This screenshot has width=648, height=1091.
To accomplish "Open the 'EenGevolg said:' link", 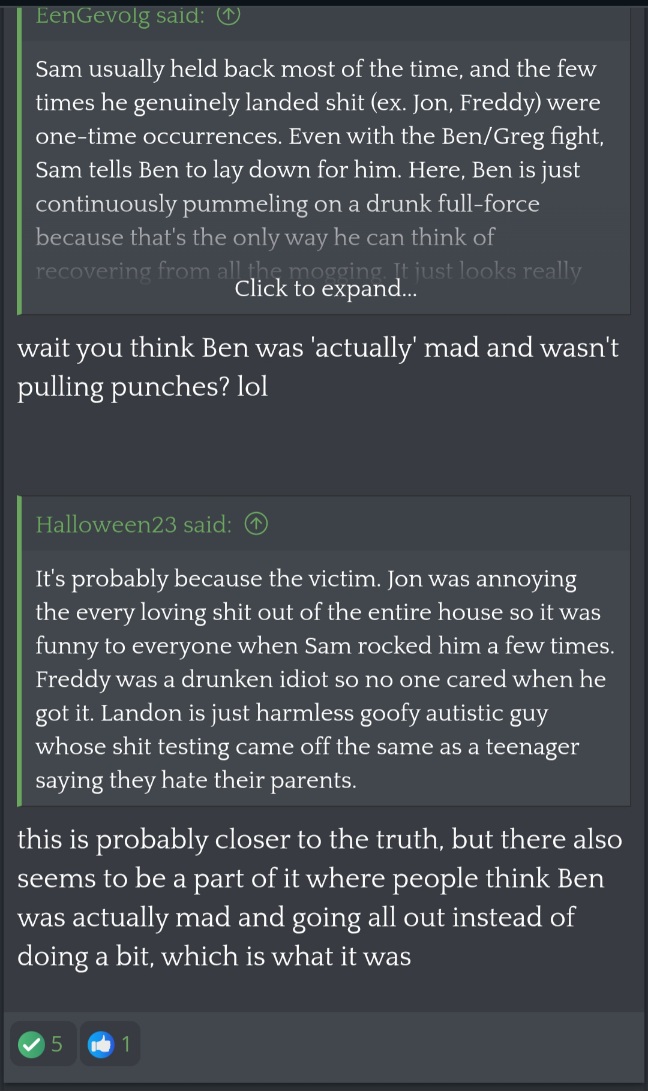I will pos(120,15).
